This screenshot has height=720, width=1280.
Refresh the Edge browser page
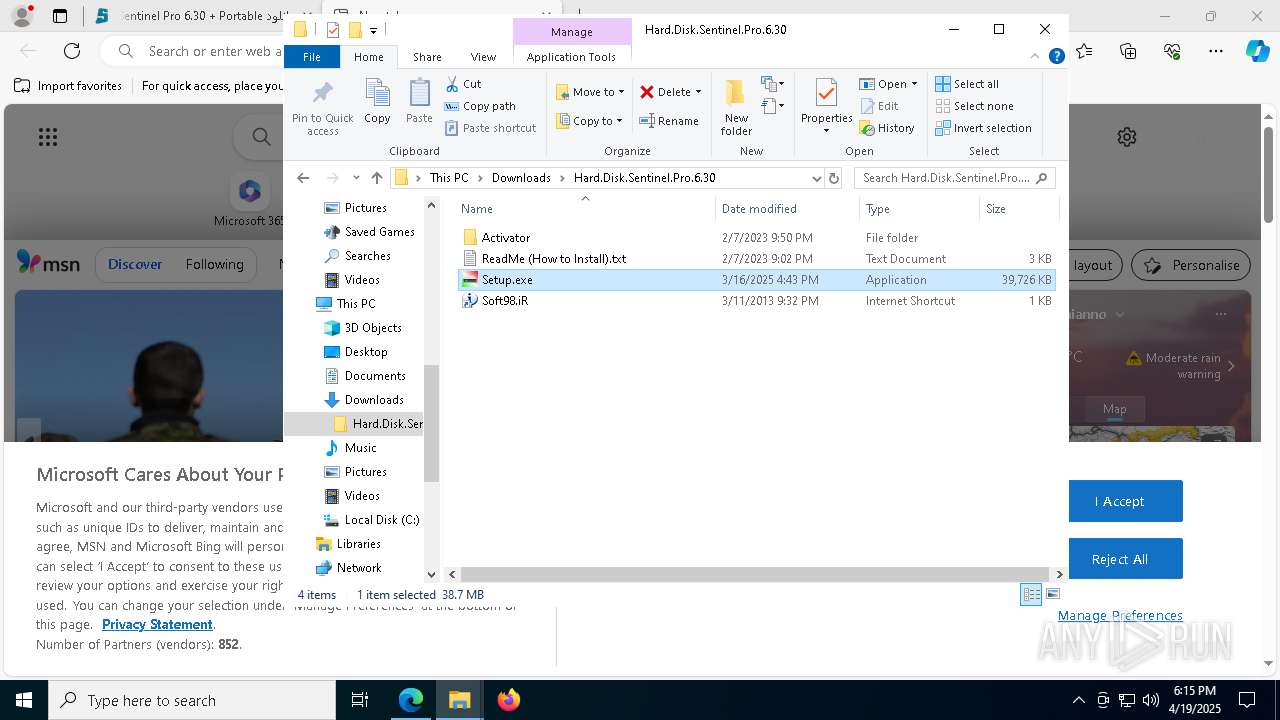point(72,50)
